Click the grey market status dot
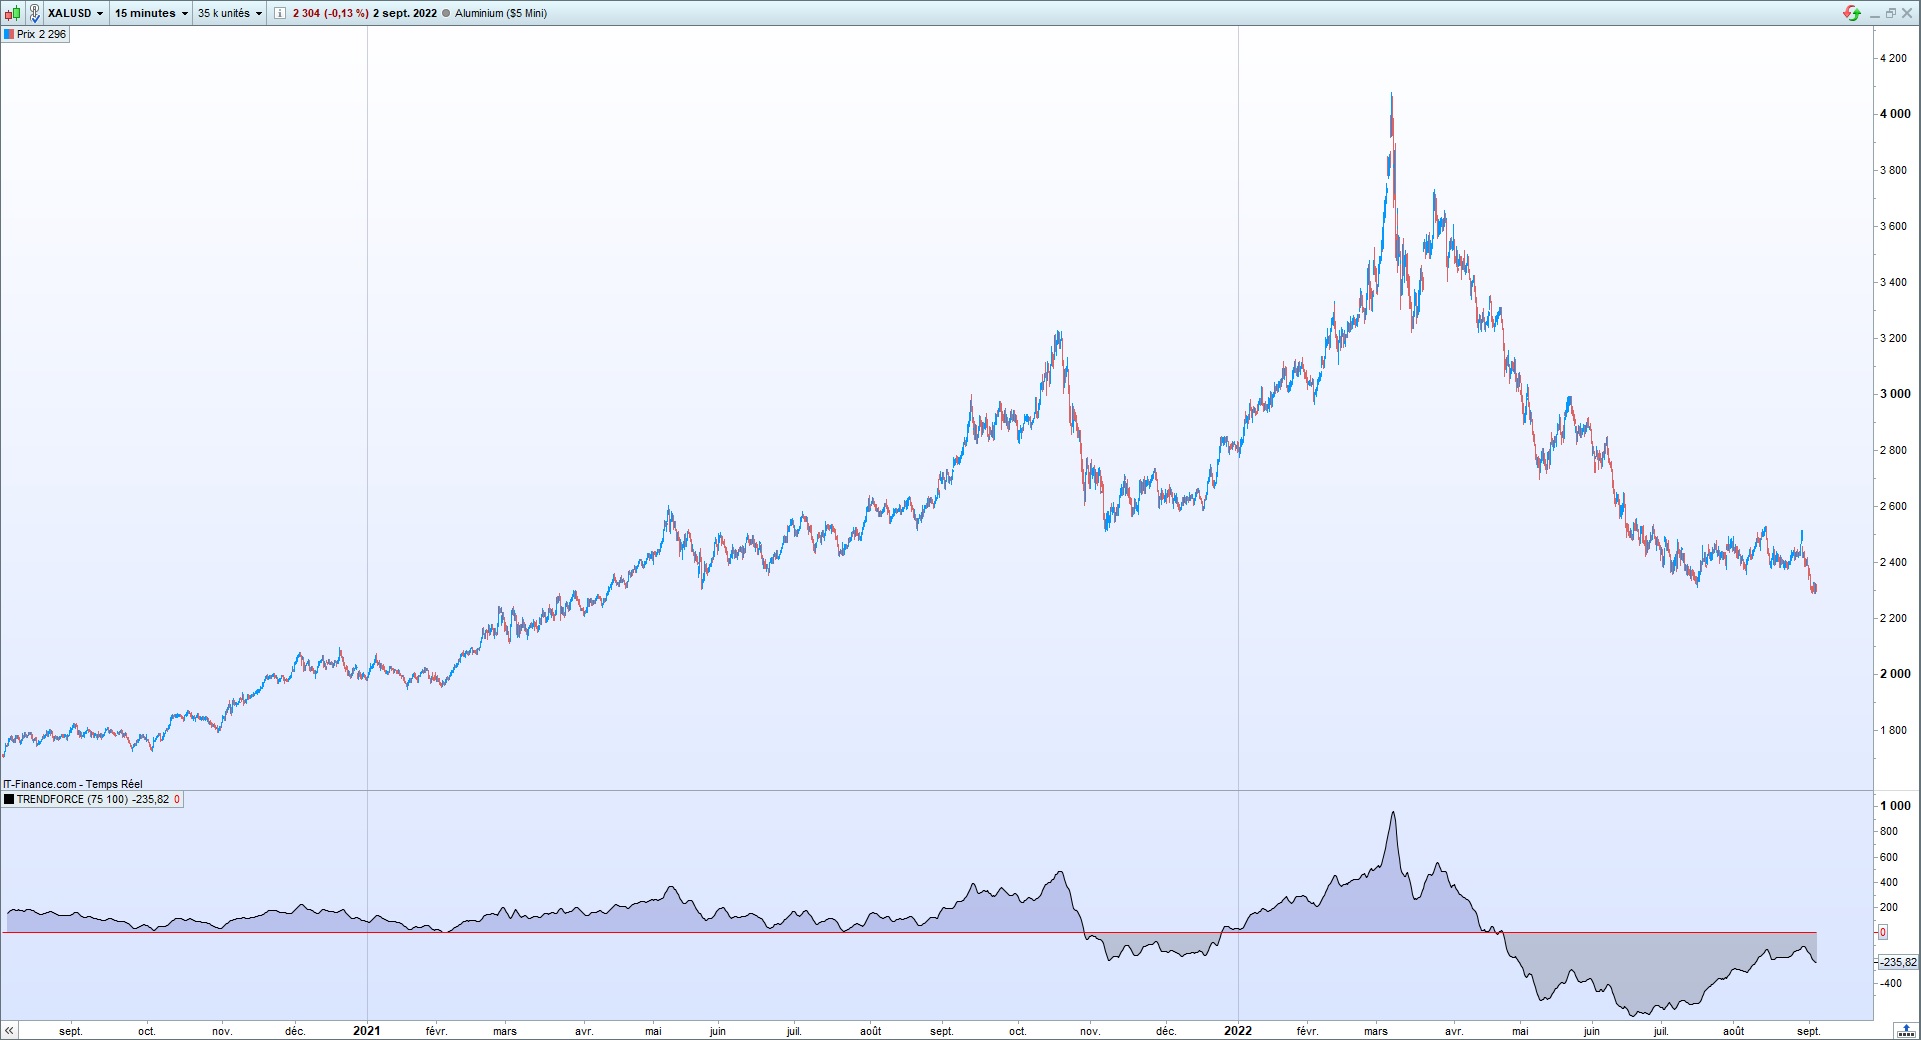The height and width of the screenshot is (1040, 1921). pyautogui.click(x=446, y=13)
